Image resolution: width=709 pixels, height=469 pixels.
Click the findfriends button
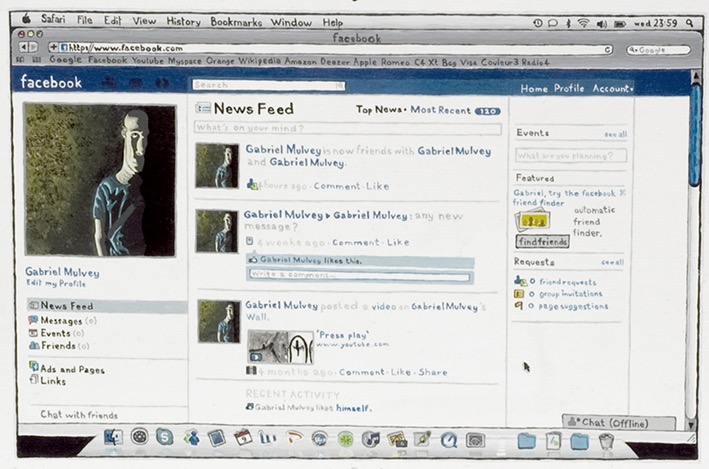click(542, 242)
